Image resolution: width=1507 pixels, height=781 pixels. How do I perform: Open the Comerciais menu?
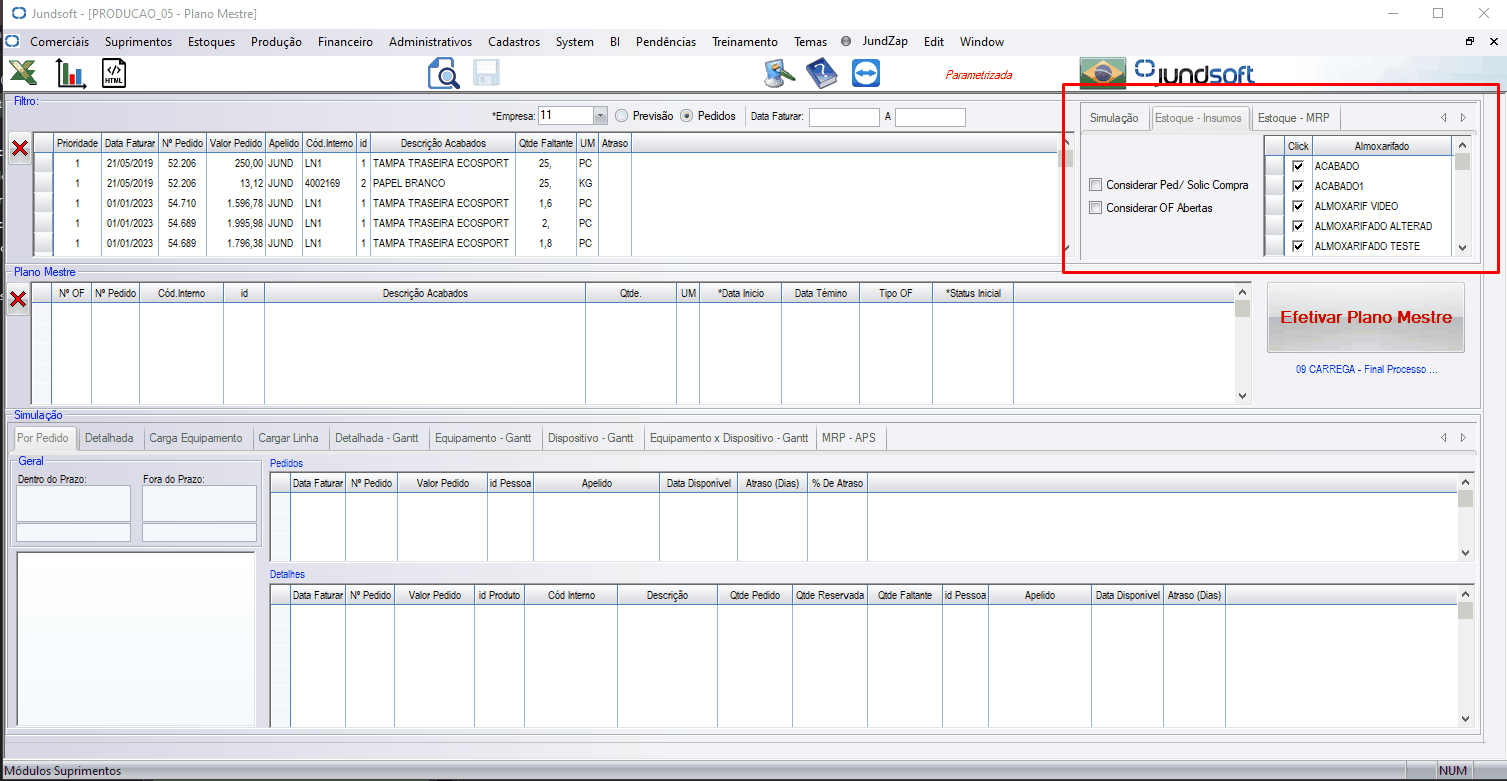tap(59, 42)
